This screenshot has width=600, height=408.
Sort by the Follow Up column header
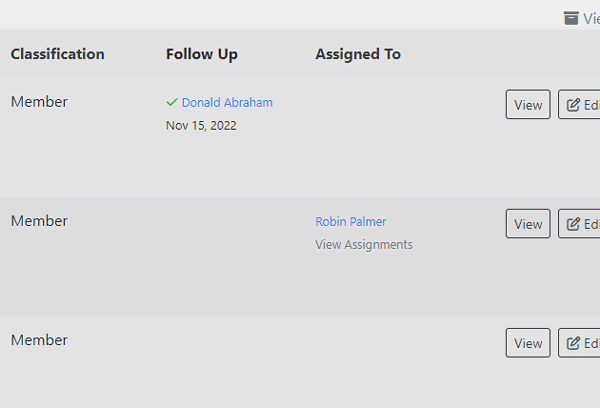point(202,54)
